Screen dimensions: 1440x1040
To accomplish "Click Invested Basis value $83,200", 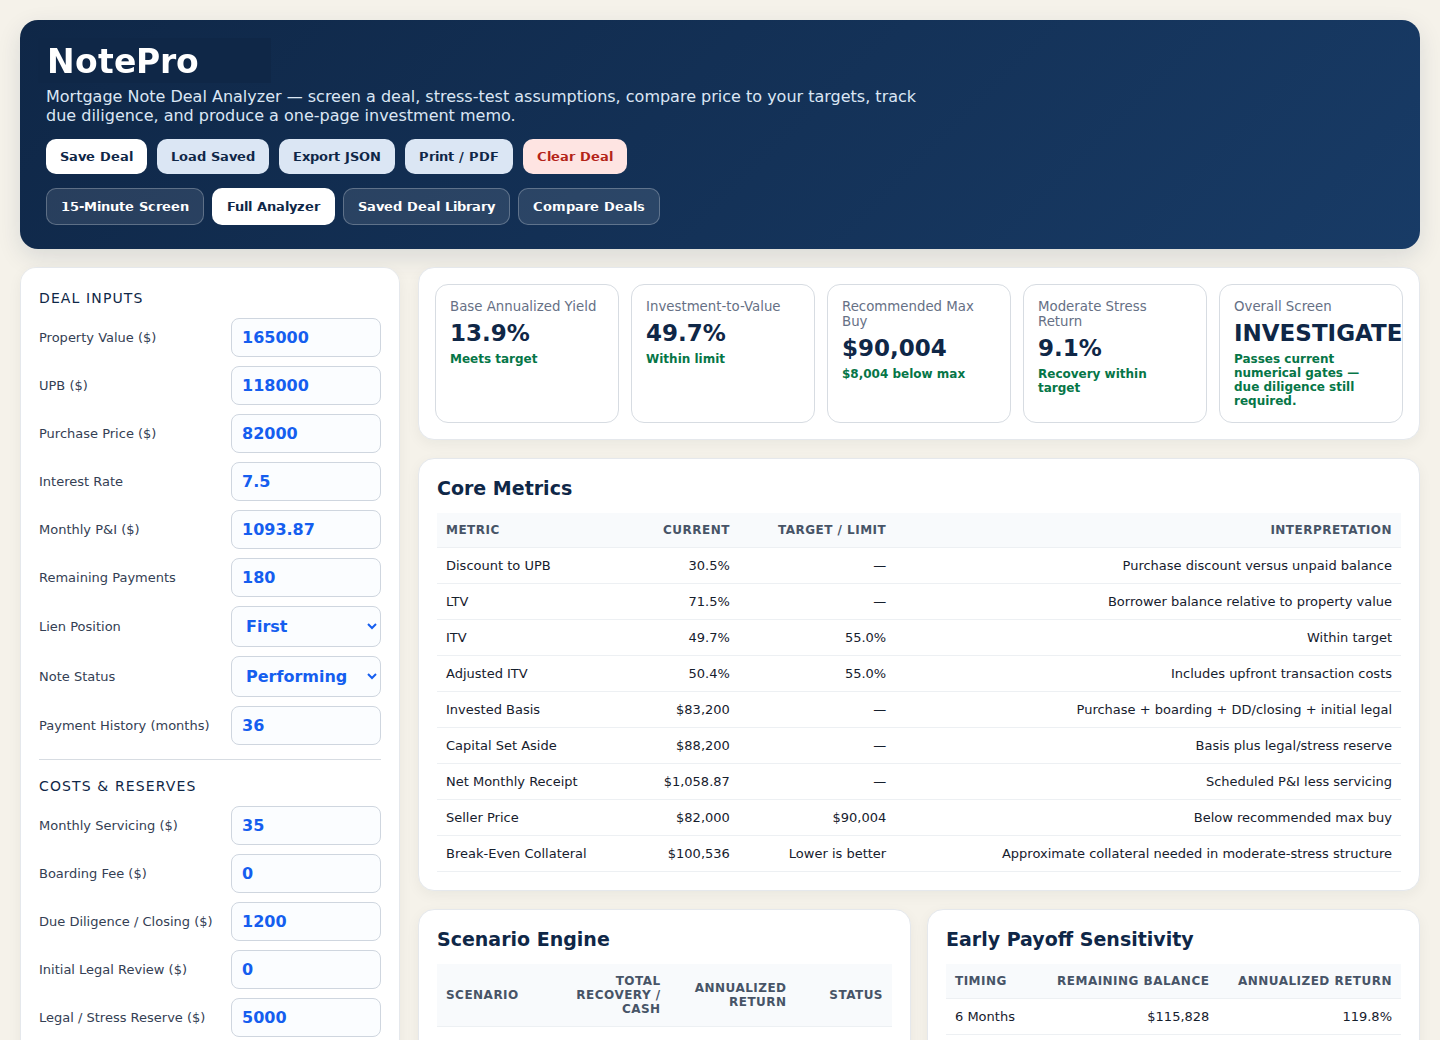I will tap(703, 710).
